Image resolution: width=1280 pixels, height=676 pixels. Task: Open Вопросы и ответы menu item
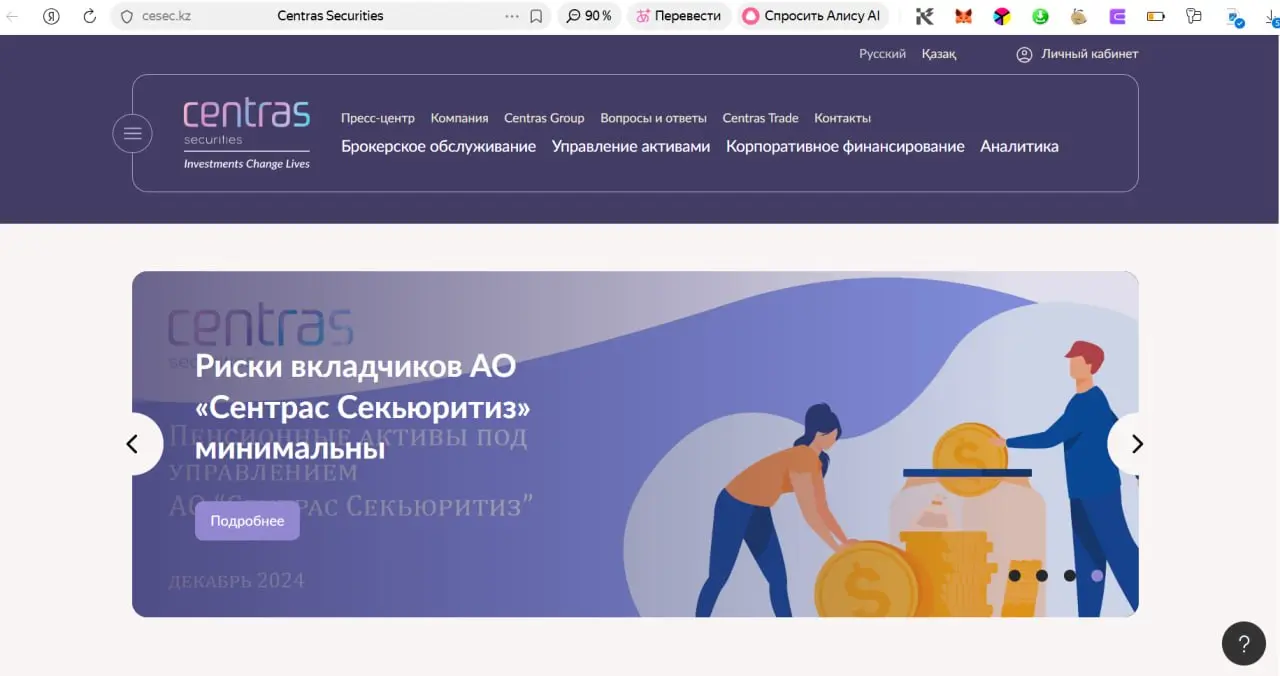653,118
